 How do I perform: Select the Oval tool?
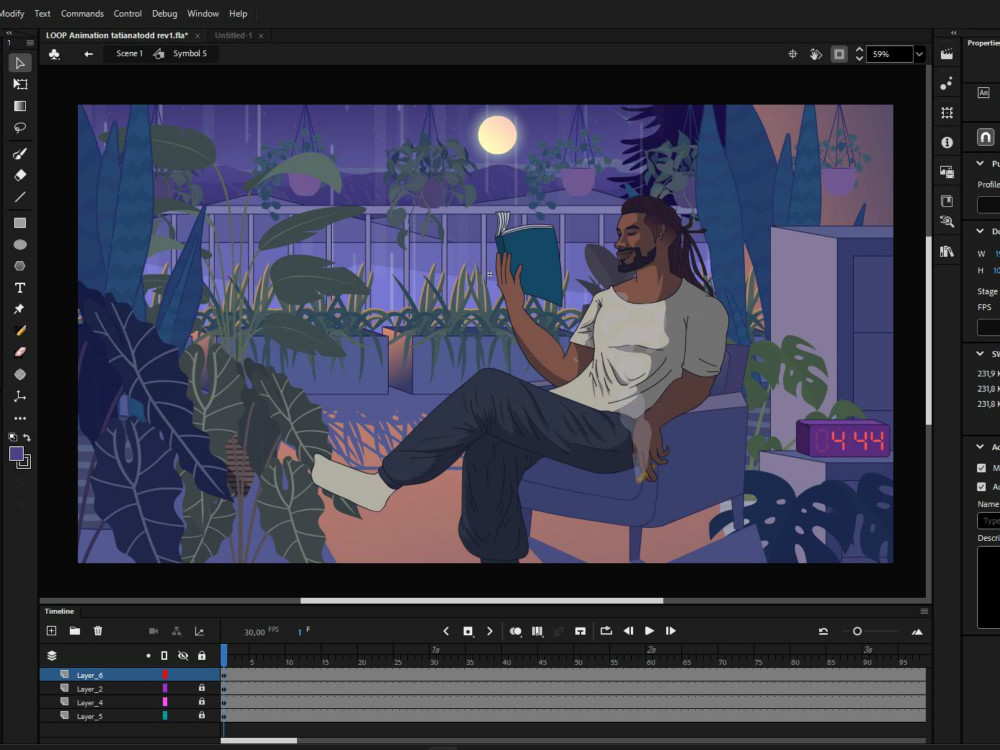pos(20,244)
